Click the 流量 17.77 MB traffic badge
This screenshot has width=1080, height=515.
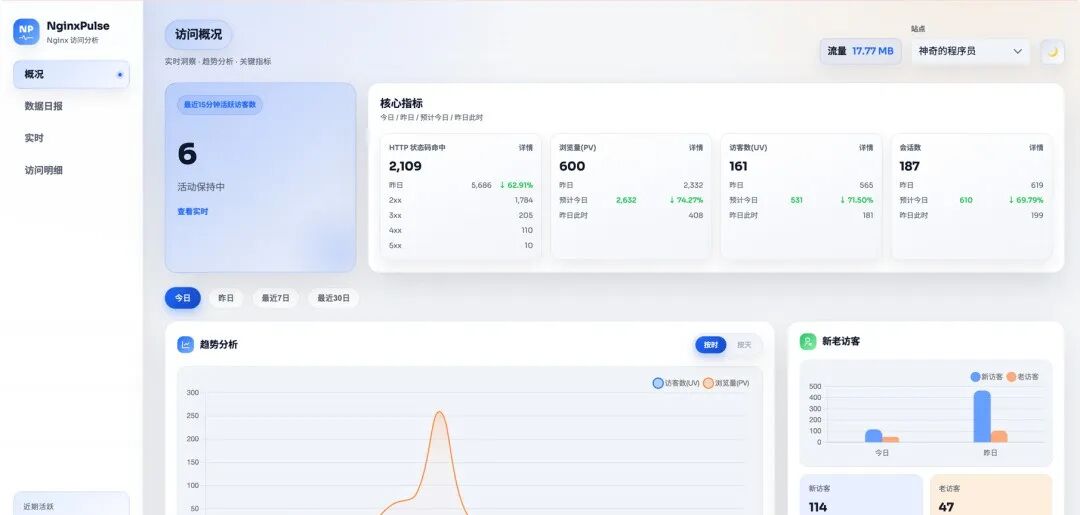coord(860,51)
